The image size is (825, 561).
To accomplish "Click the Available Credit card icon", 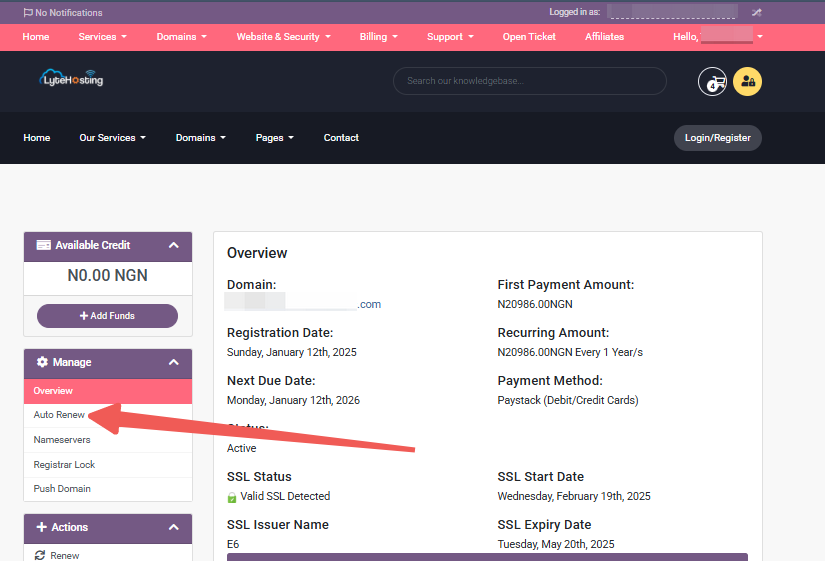I will 43,245.
